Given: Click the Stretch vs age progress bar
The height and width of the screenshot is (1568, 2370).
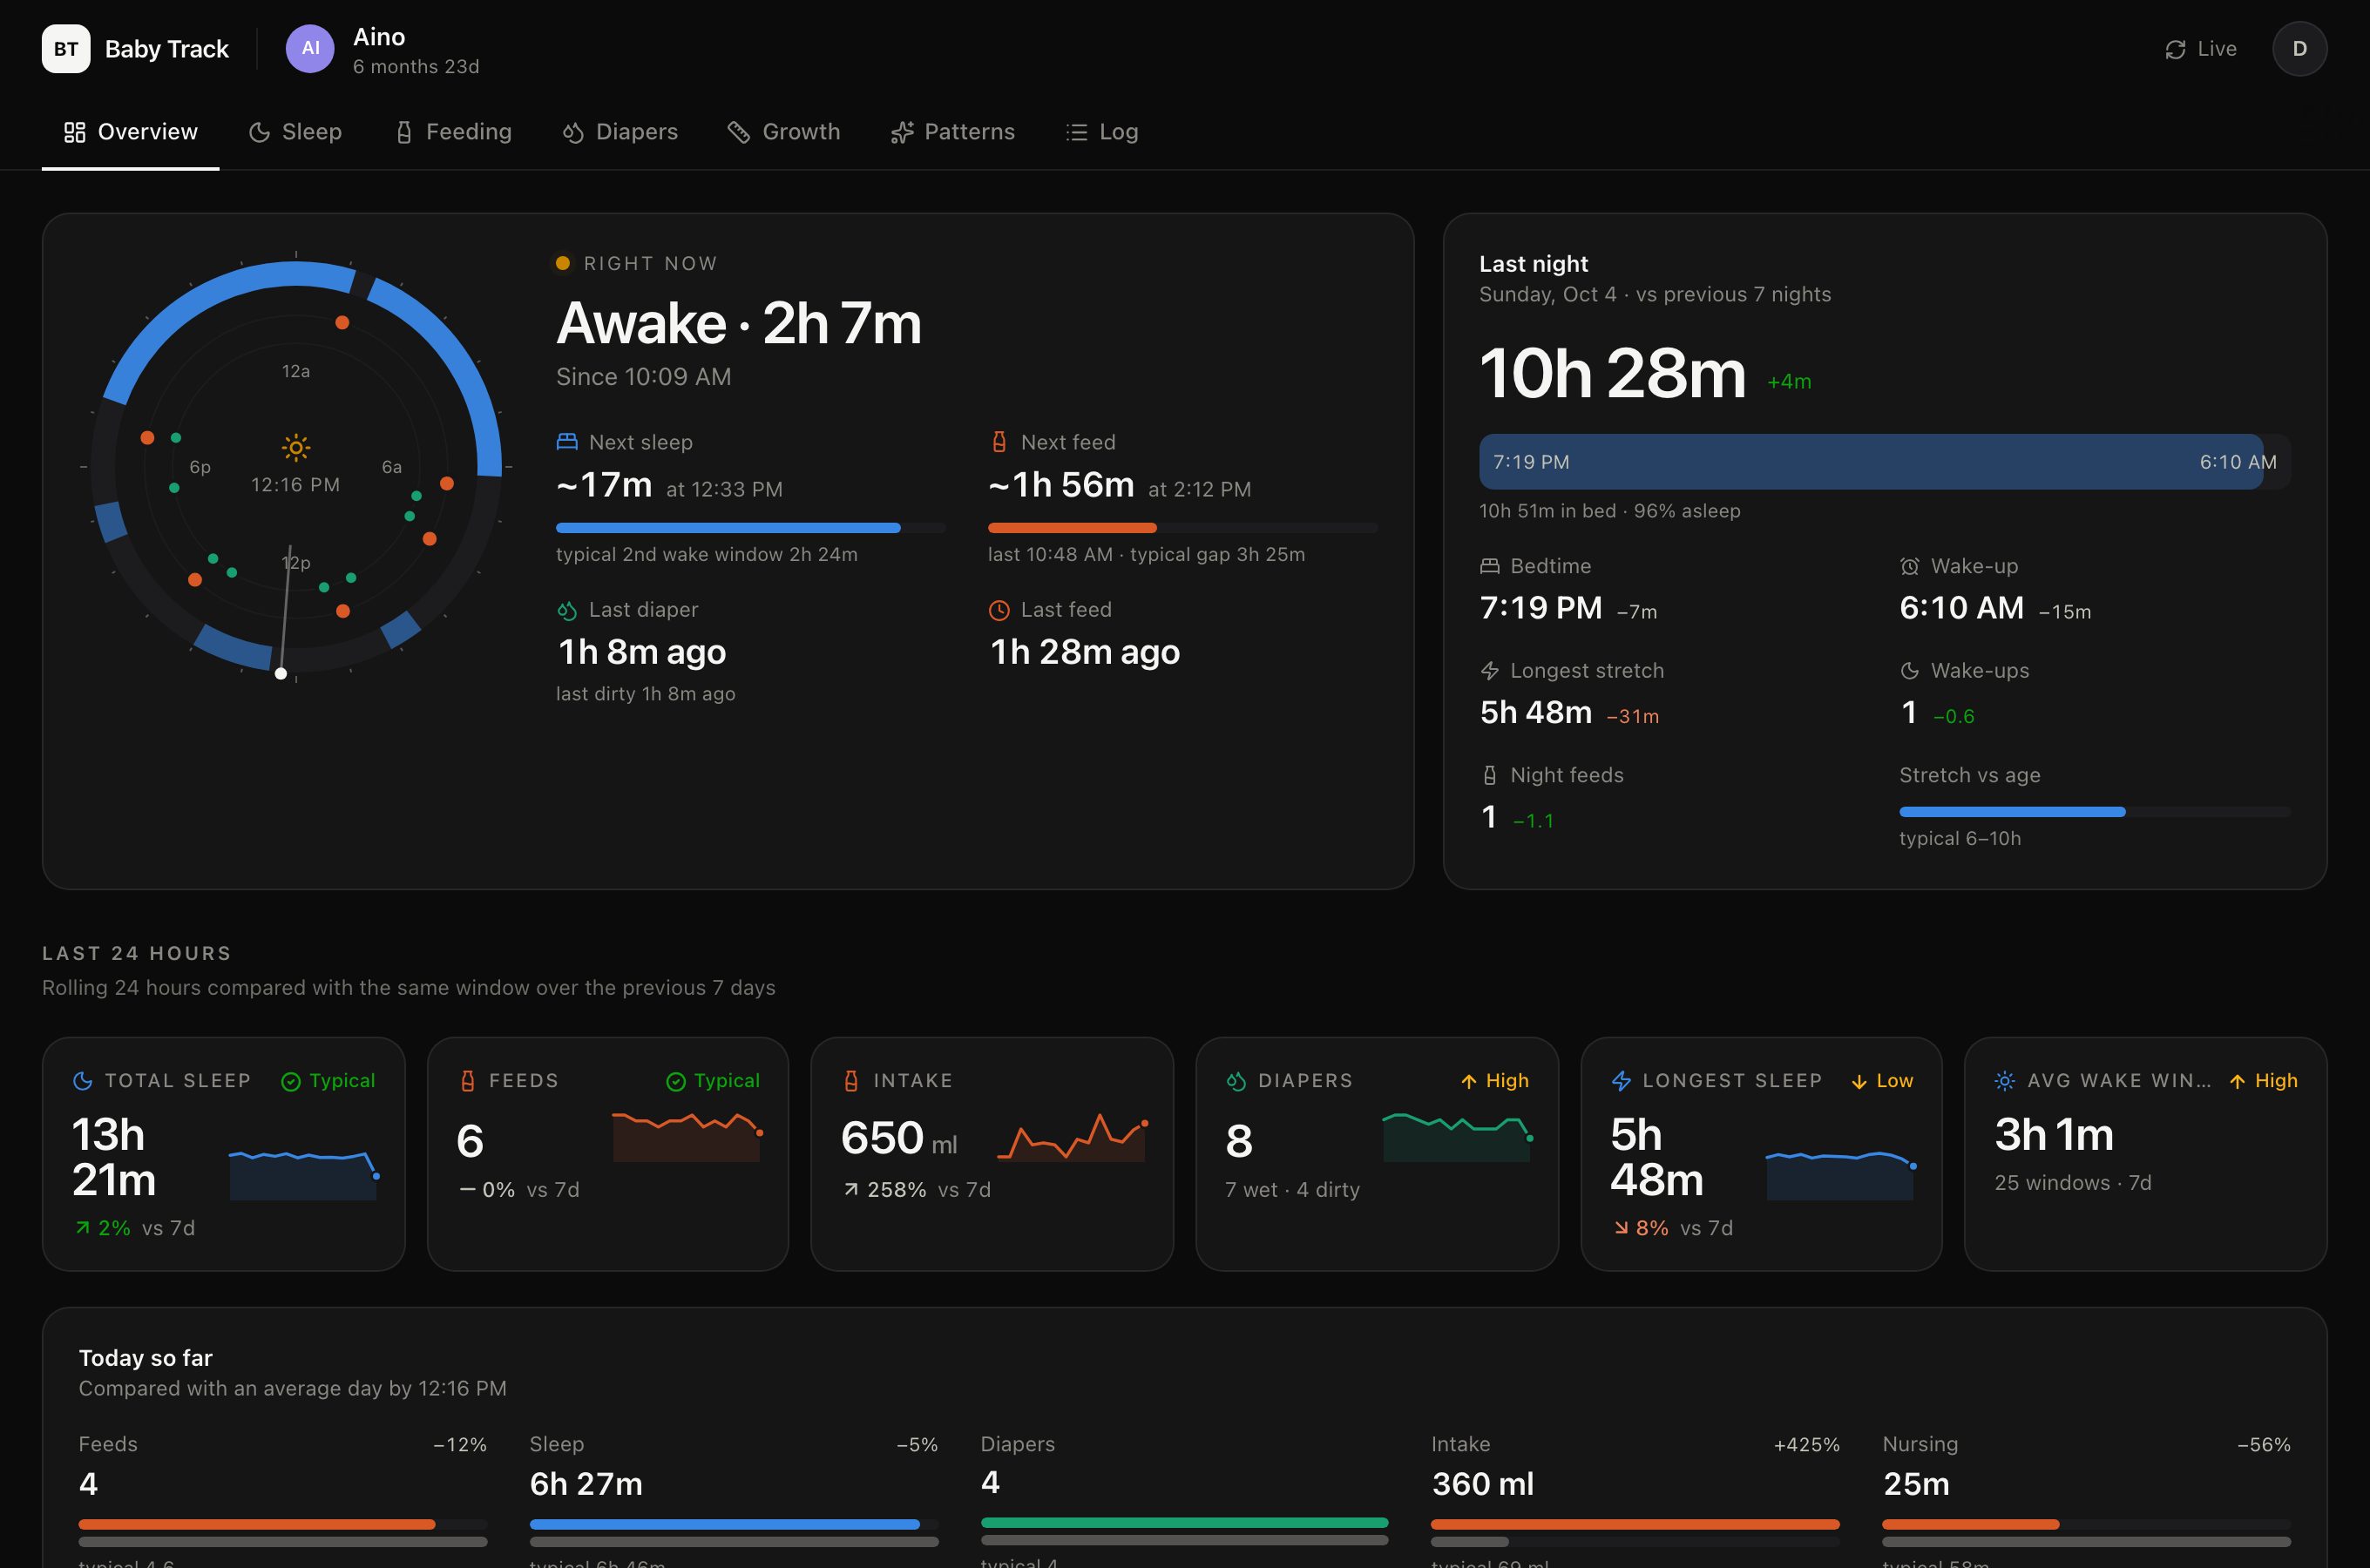Looking at the screenshot, I should pos(2095,812).
